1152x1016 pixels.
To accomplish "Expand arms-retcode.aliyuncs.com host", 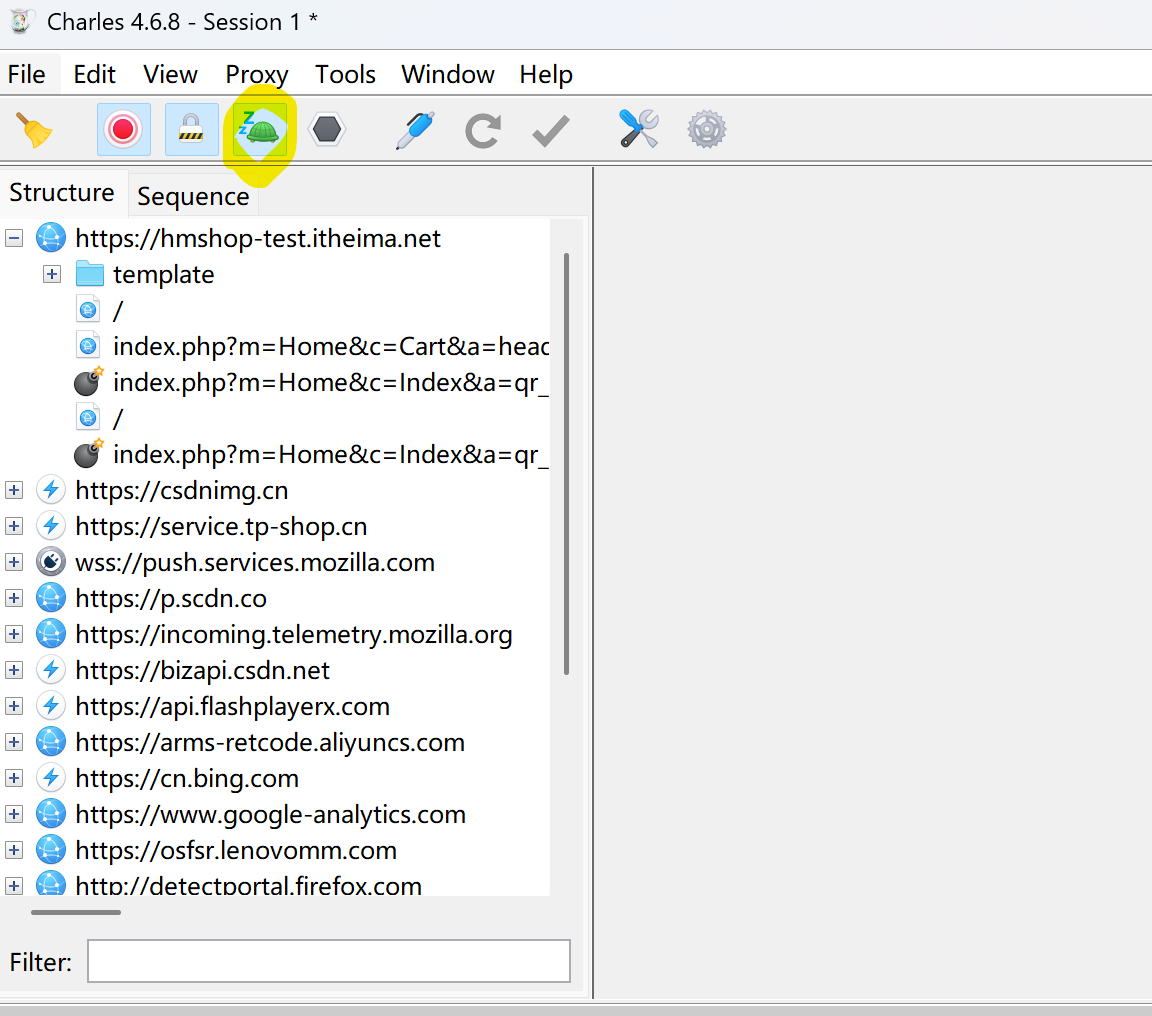I will coord(14,742).
